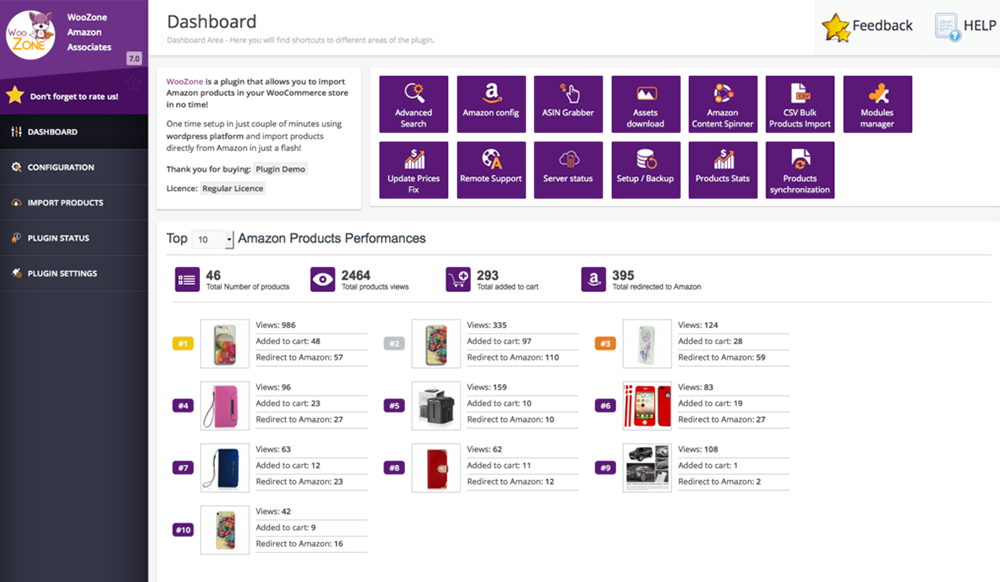Click the Total redirected to Amazon icon
Screen dimensions: 1000x582
[x=593, y=279]
